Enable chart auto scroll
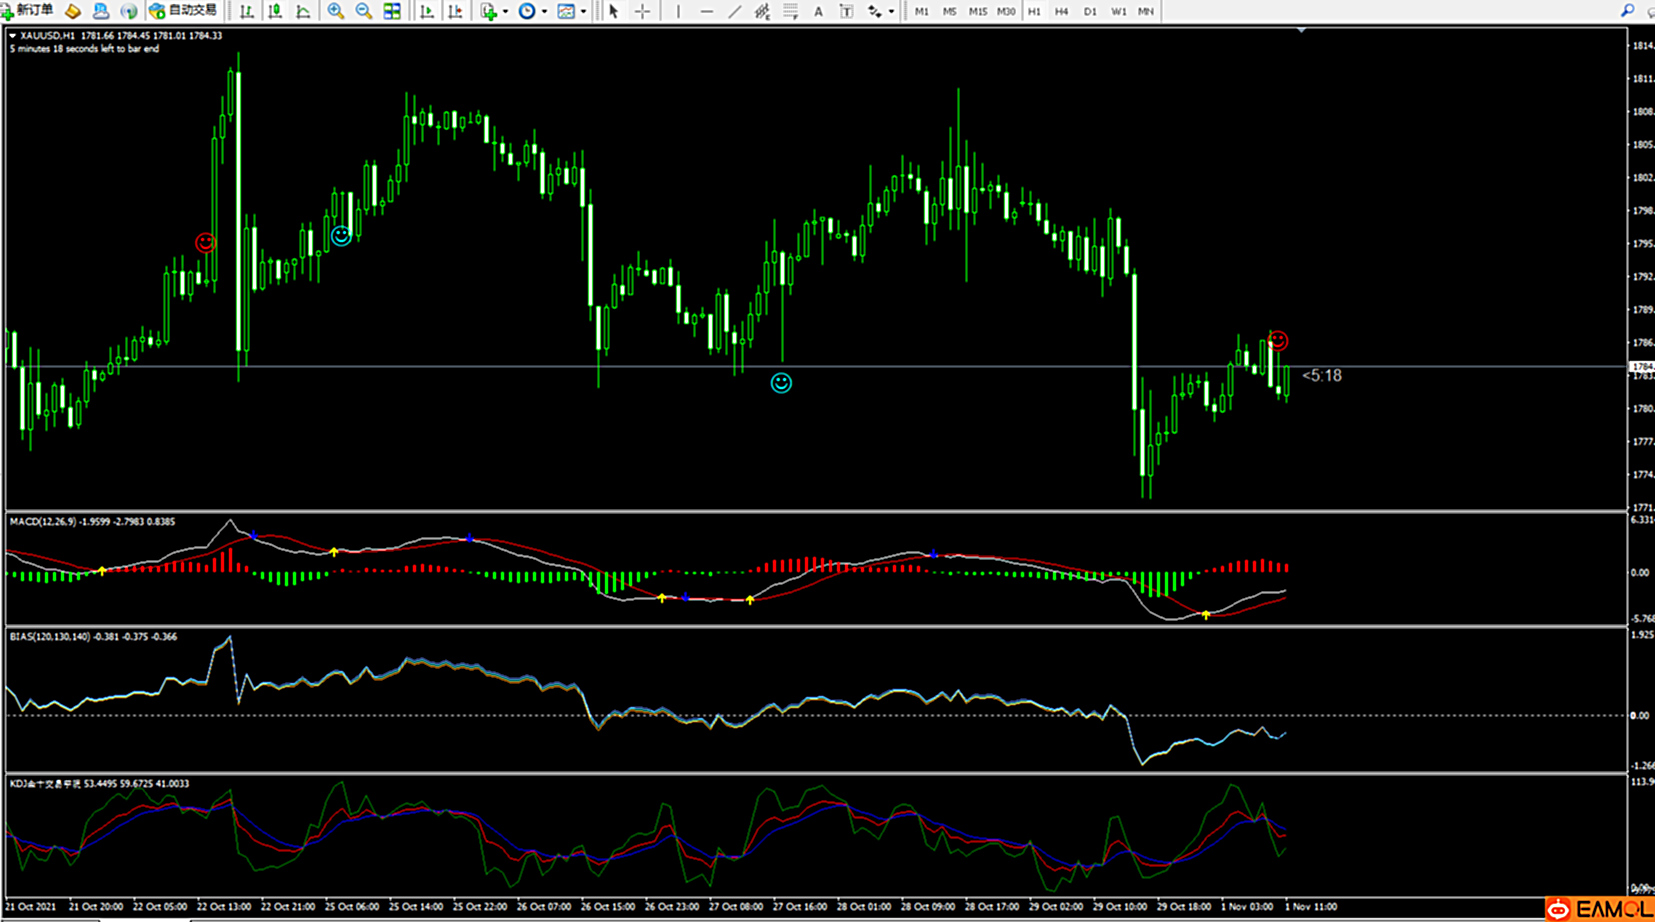This screenshot has width=1655, height=922. click(x=427, y=11)
